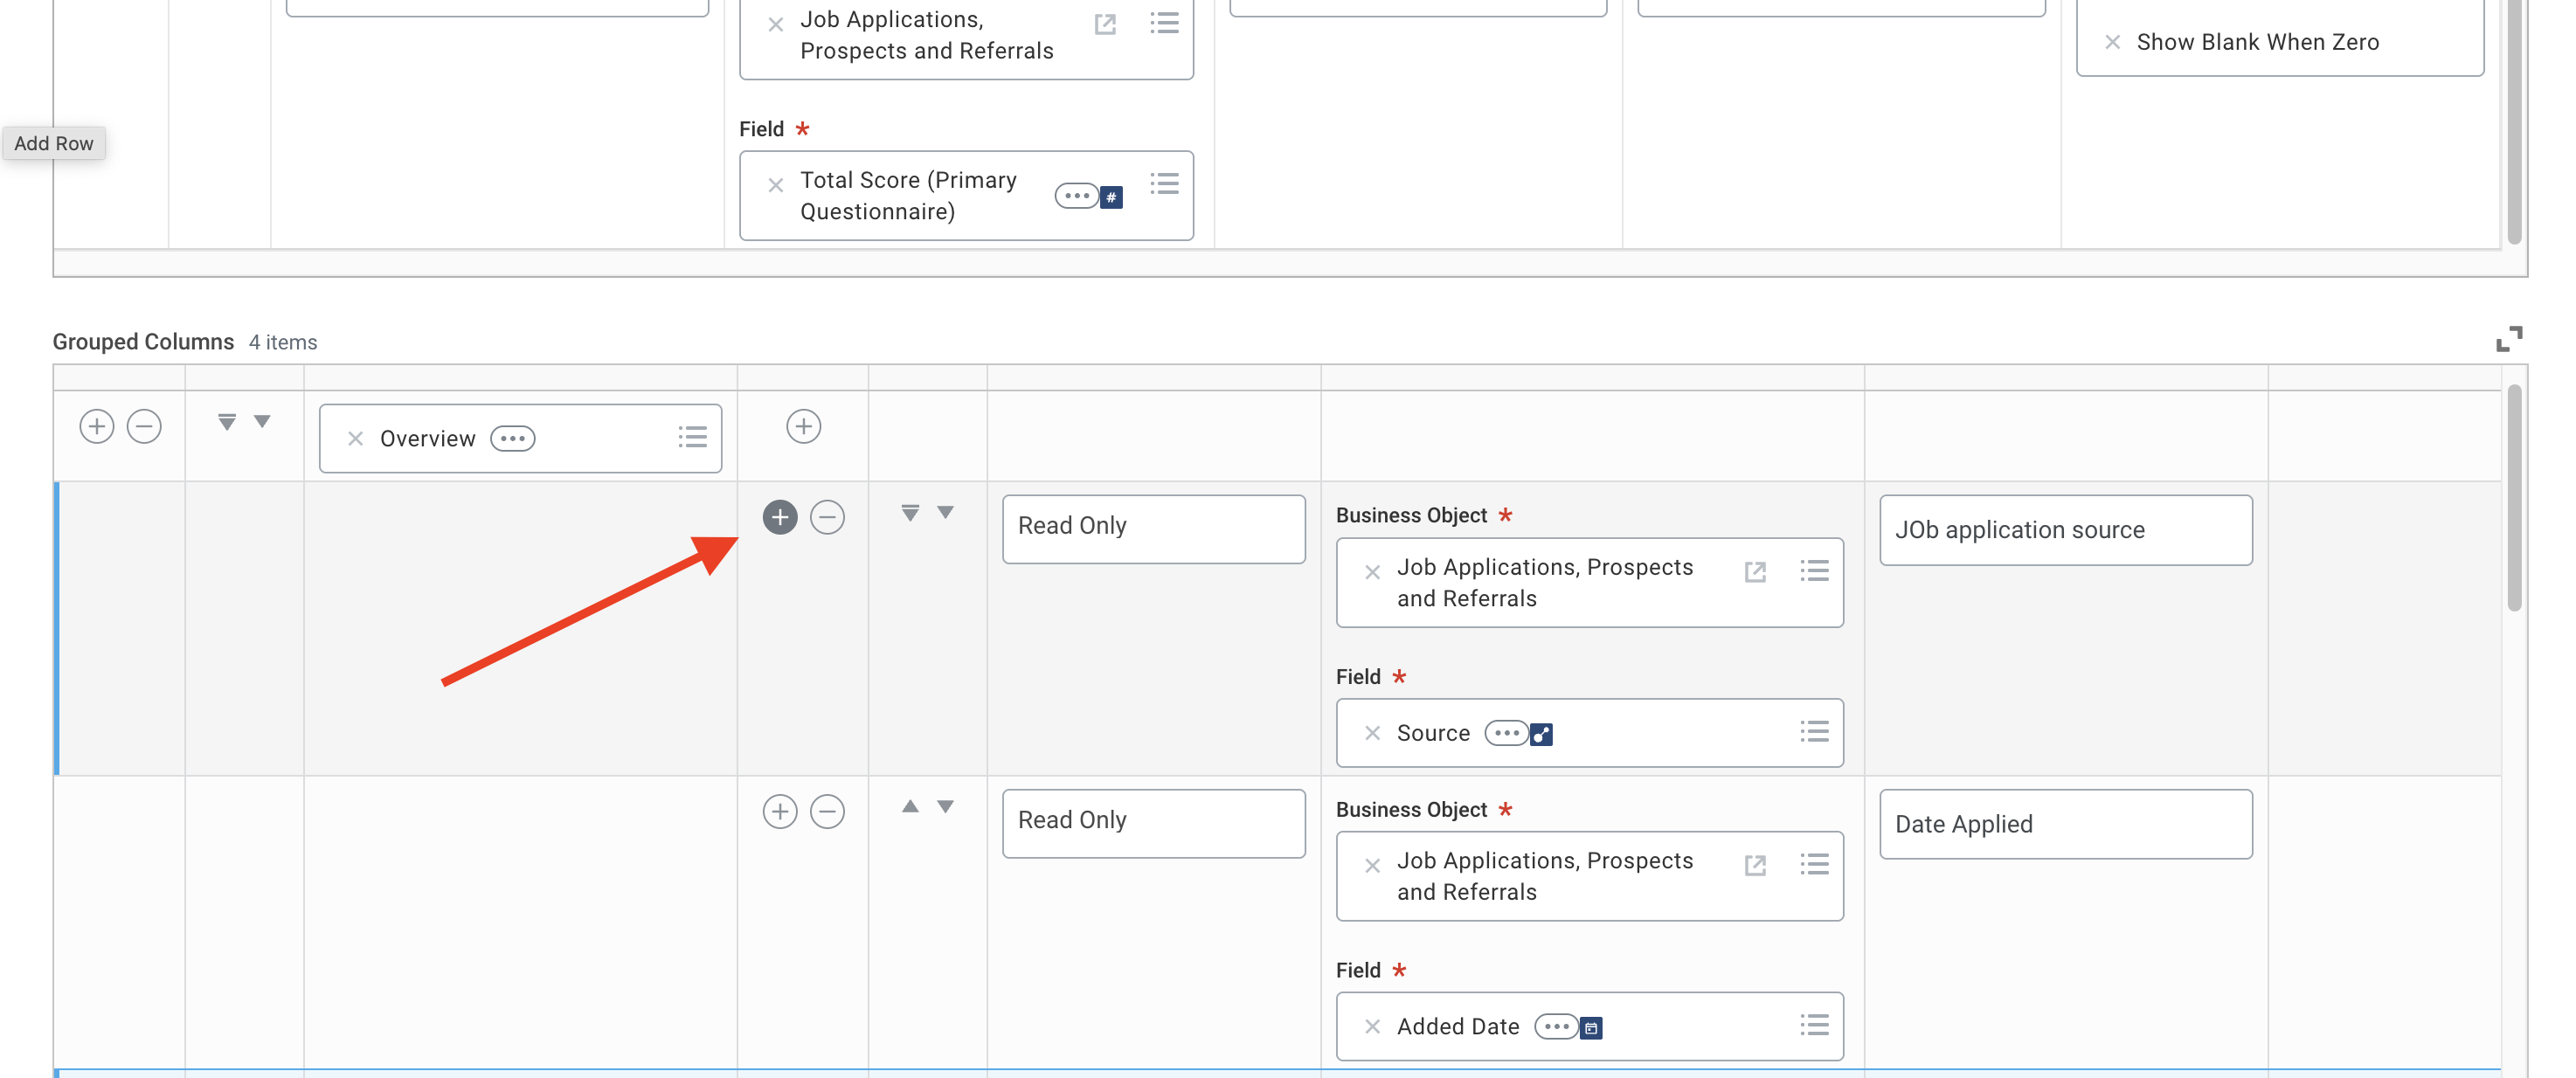
Task: Edit the JOb application source label field
Action: click(2064, 530)
